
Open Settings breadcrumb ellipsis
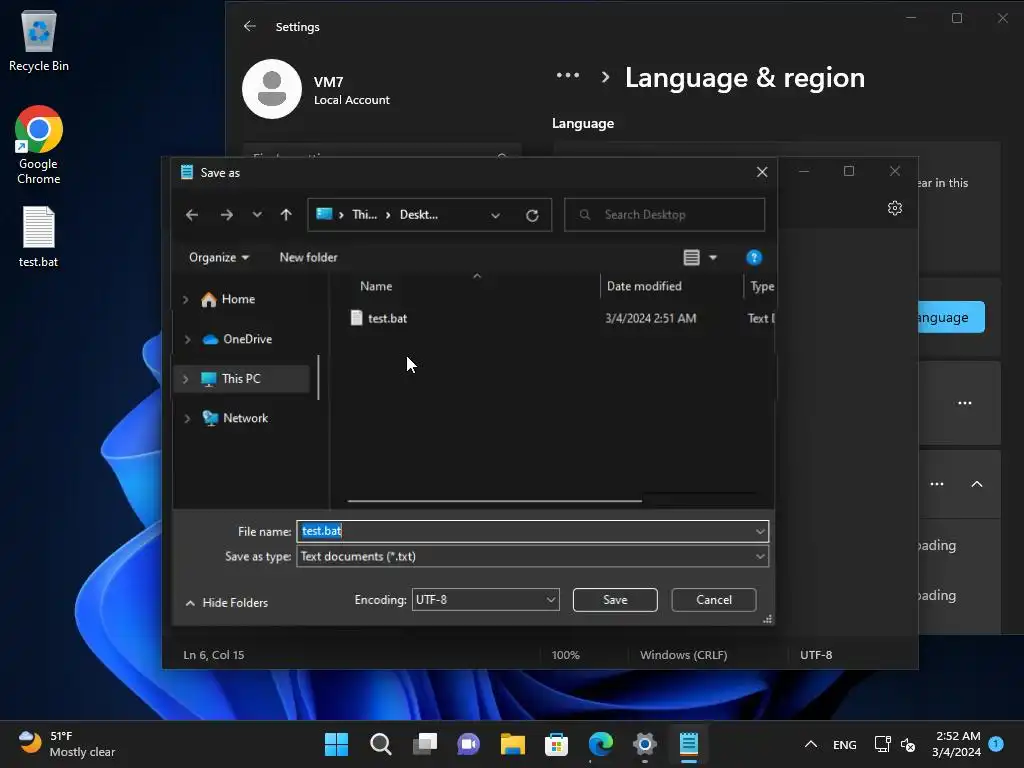click(x=568, y=76)
